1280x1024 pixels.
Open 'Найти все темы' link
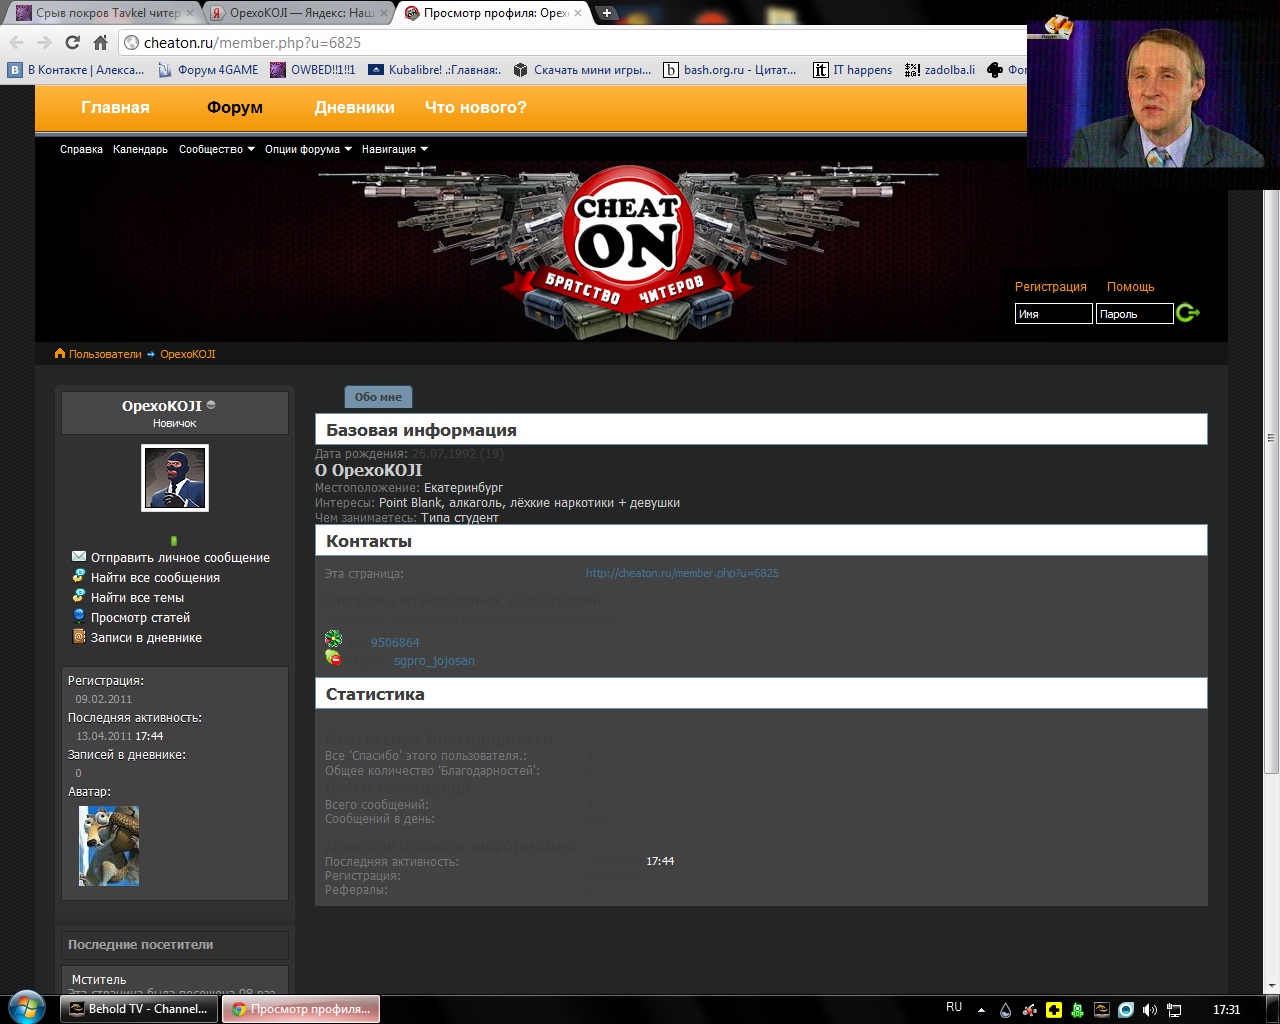(137, 598)
